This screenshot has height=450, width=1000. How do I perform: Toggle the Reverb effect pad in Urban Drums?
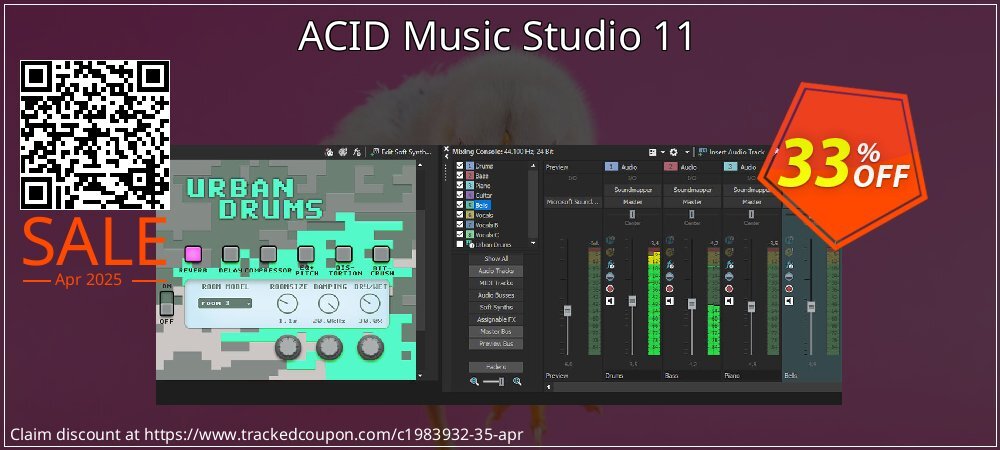click(x=193, y=254)
